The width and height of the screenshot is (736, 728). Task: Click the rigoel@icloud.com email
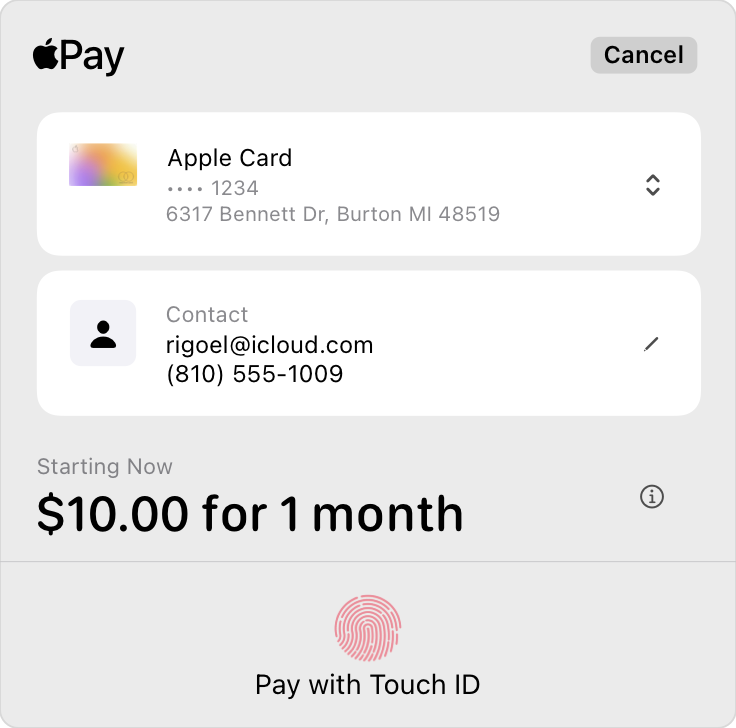tap(269, 345)
